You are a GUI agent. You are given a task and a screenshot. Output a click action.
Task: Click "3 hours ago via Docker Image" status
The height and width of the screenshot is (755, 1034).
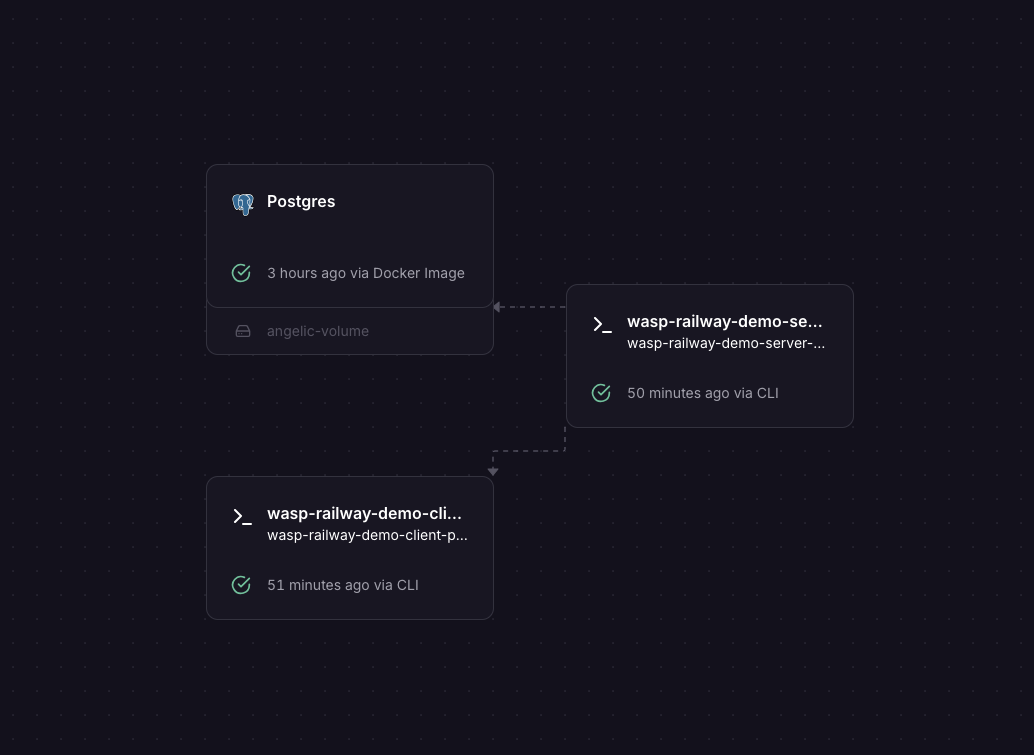365,273
